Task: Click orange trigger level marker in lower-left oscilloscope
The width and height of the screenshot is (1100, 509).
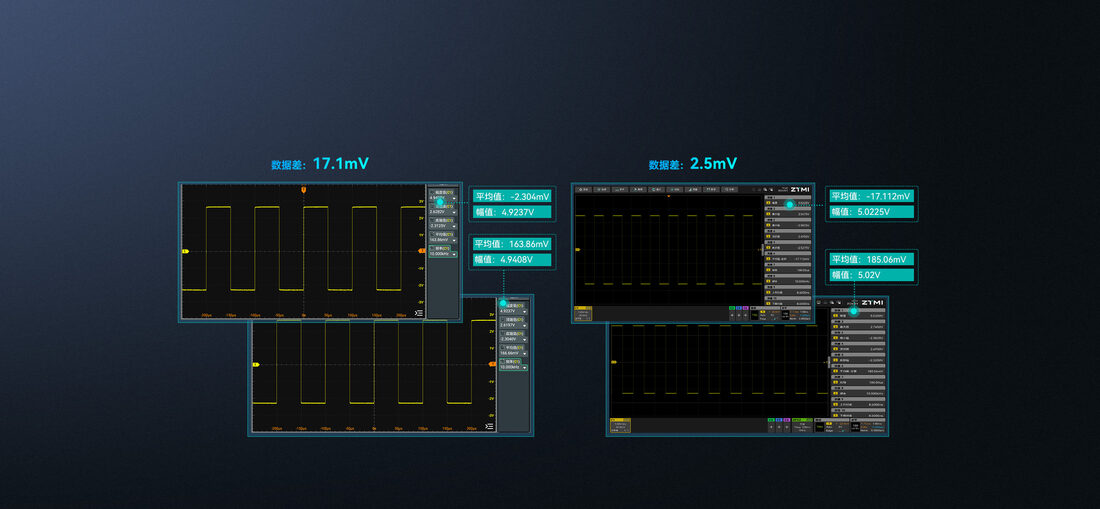Action: point(492,364)
